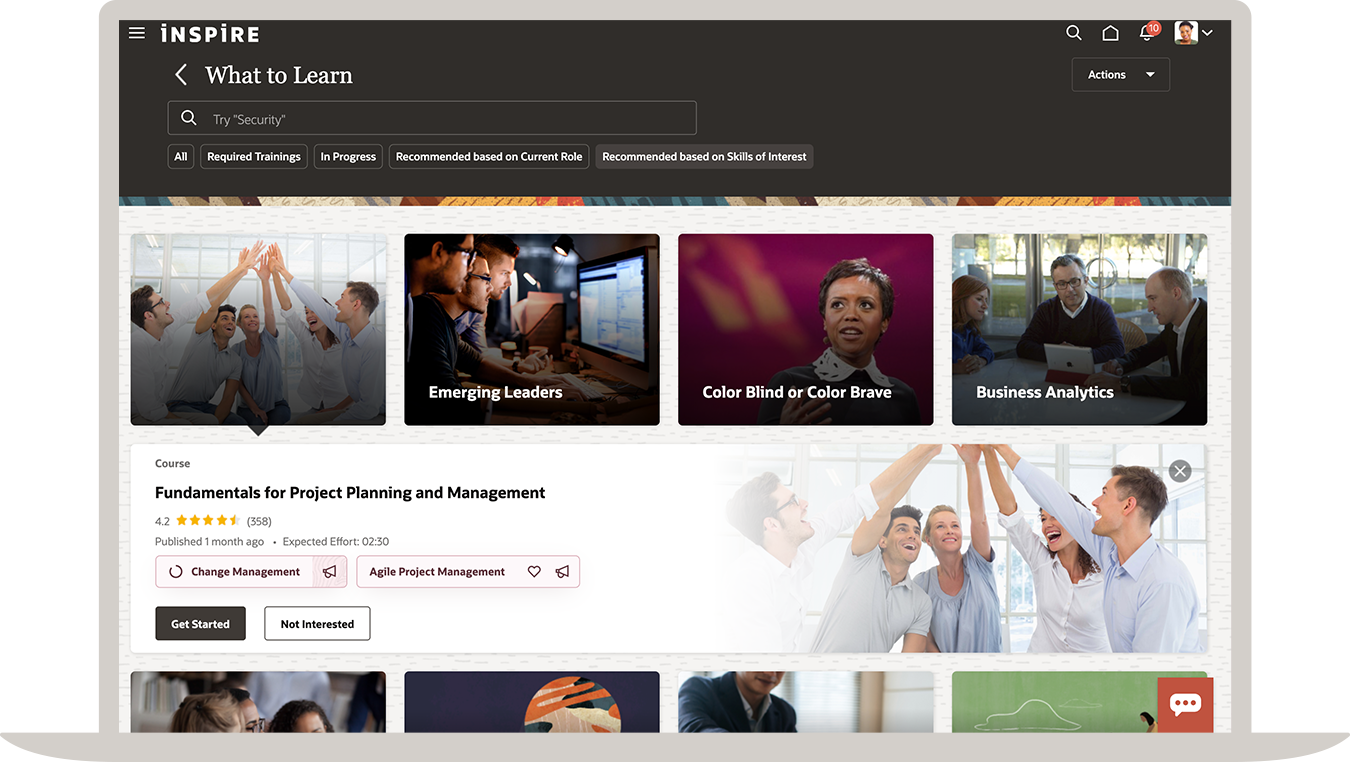Open the Business Analytics course card

(x=1079, y=329)
